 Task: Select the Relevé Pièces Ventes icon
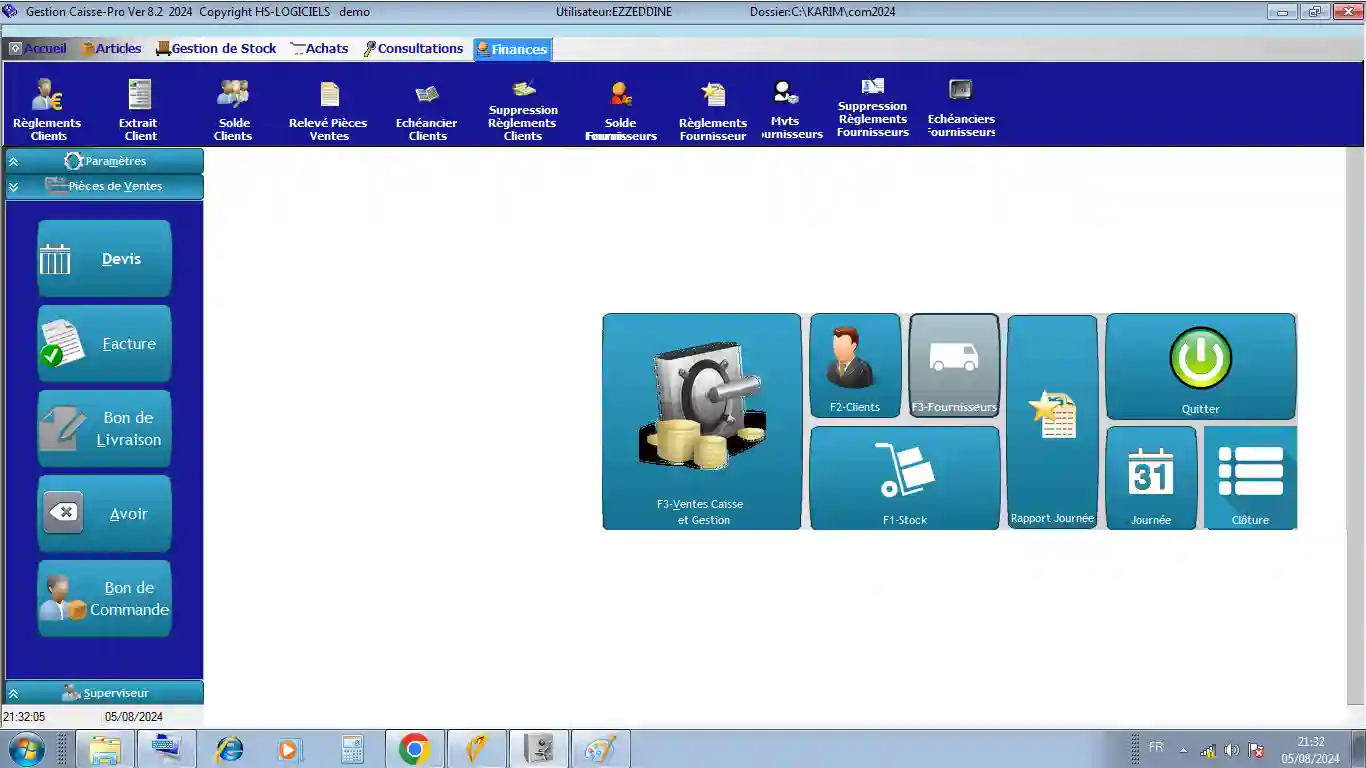coord(328,110)
